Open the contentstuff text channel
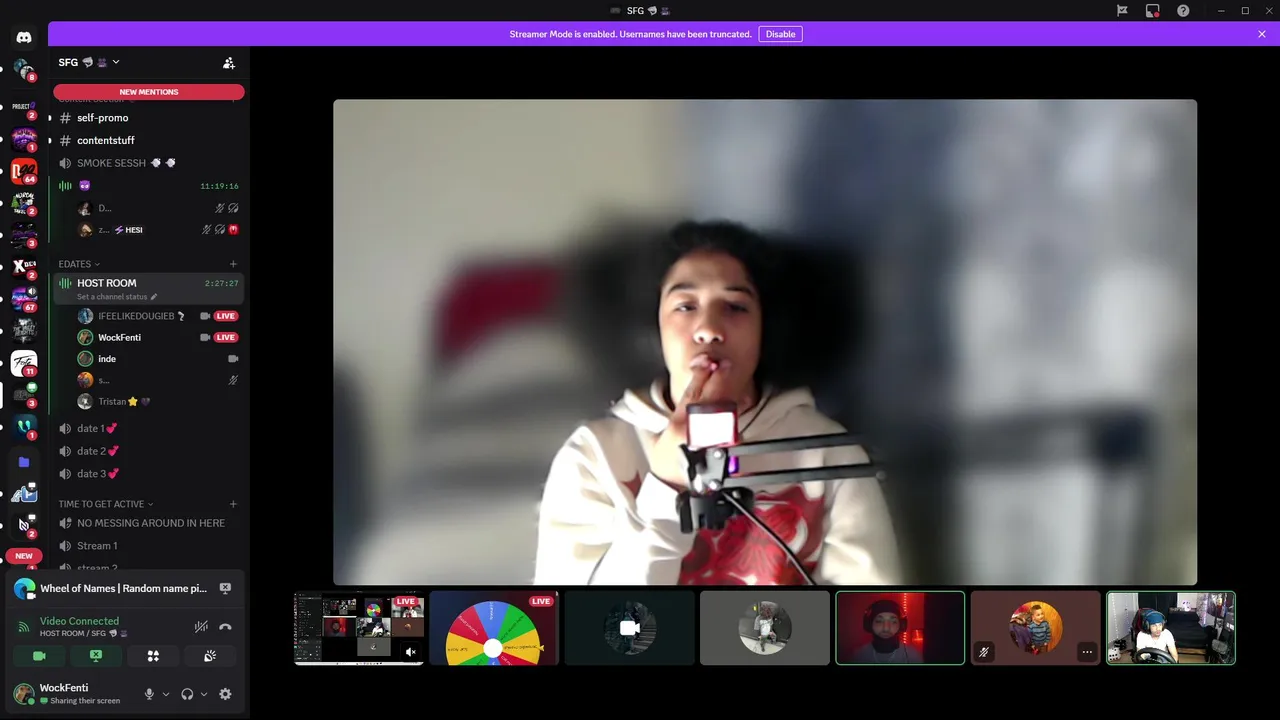 pos(148,140)
